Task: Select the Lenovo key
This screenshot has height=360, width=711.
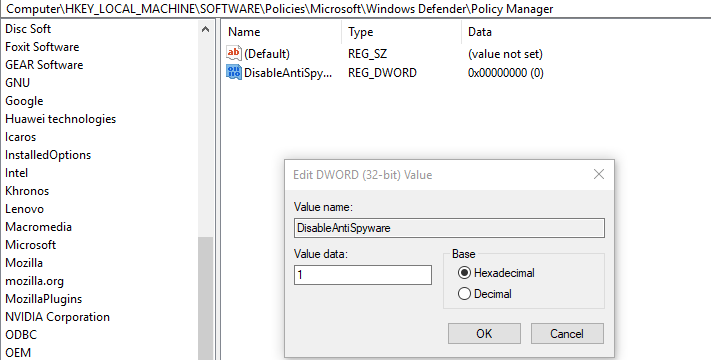Action: [24, 209]
